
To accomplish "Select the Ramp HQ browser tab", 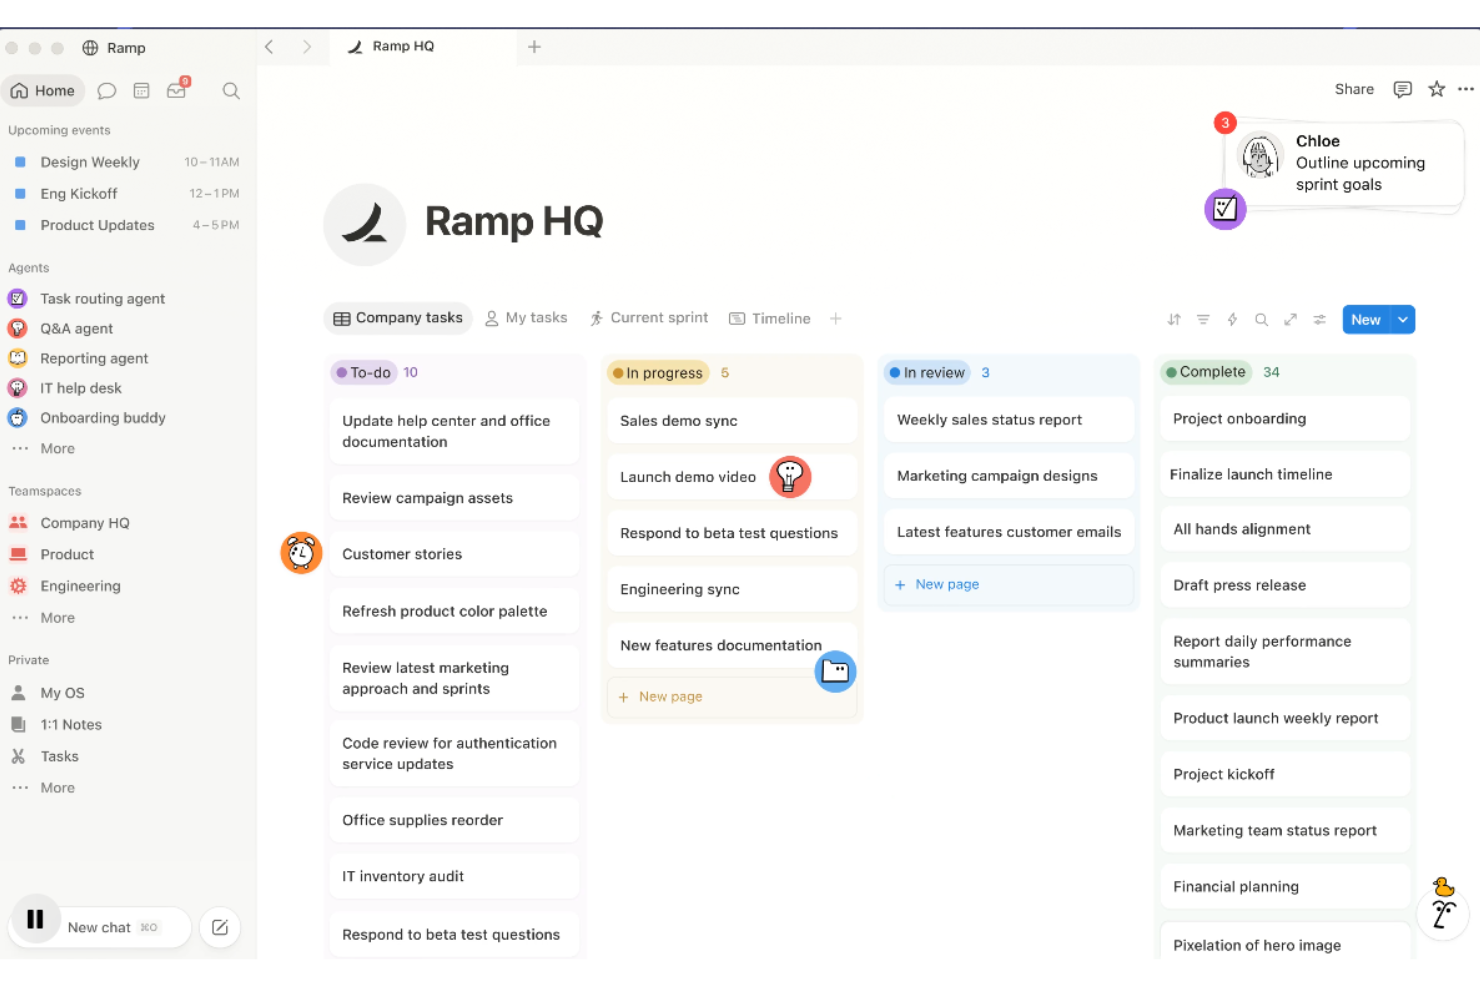I will coord(422,47).
